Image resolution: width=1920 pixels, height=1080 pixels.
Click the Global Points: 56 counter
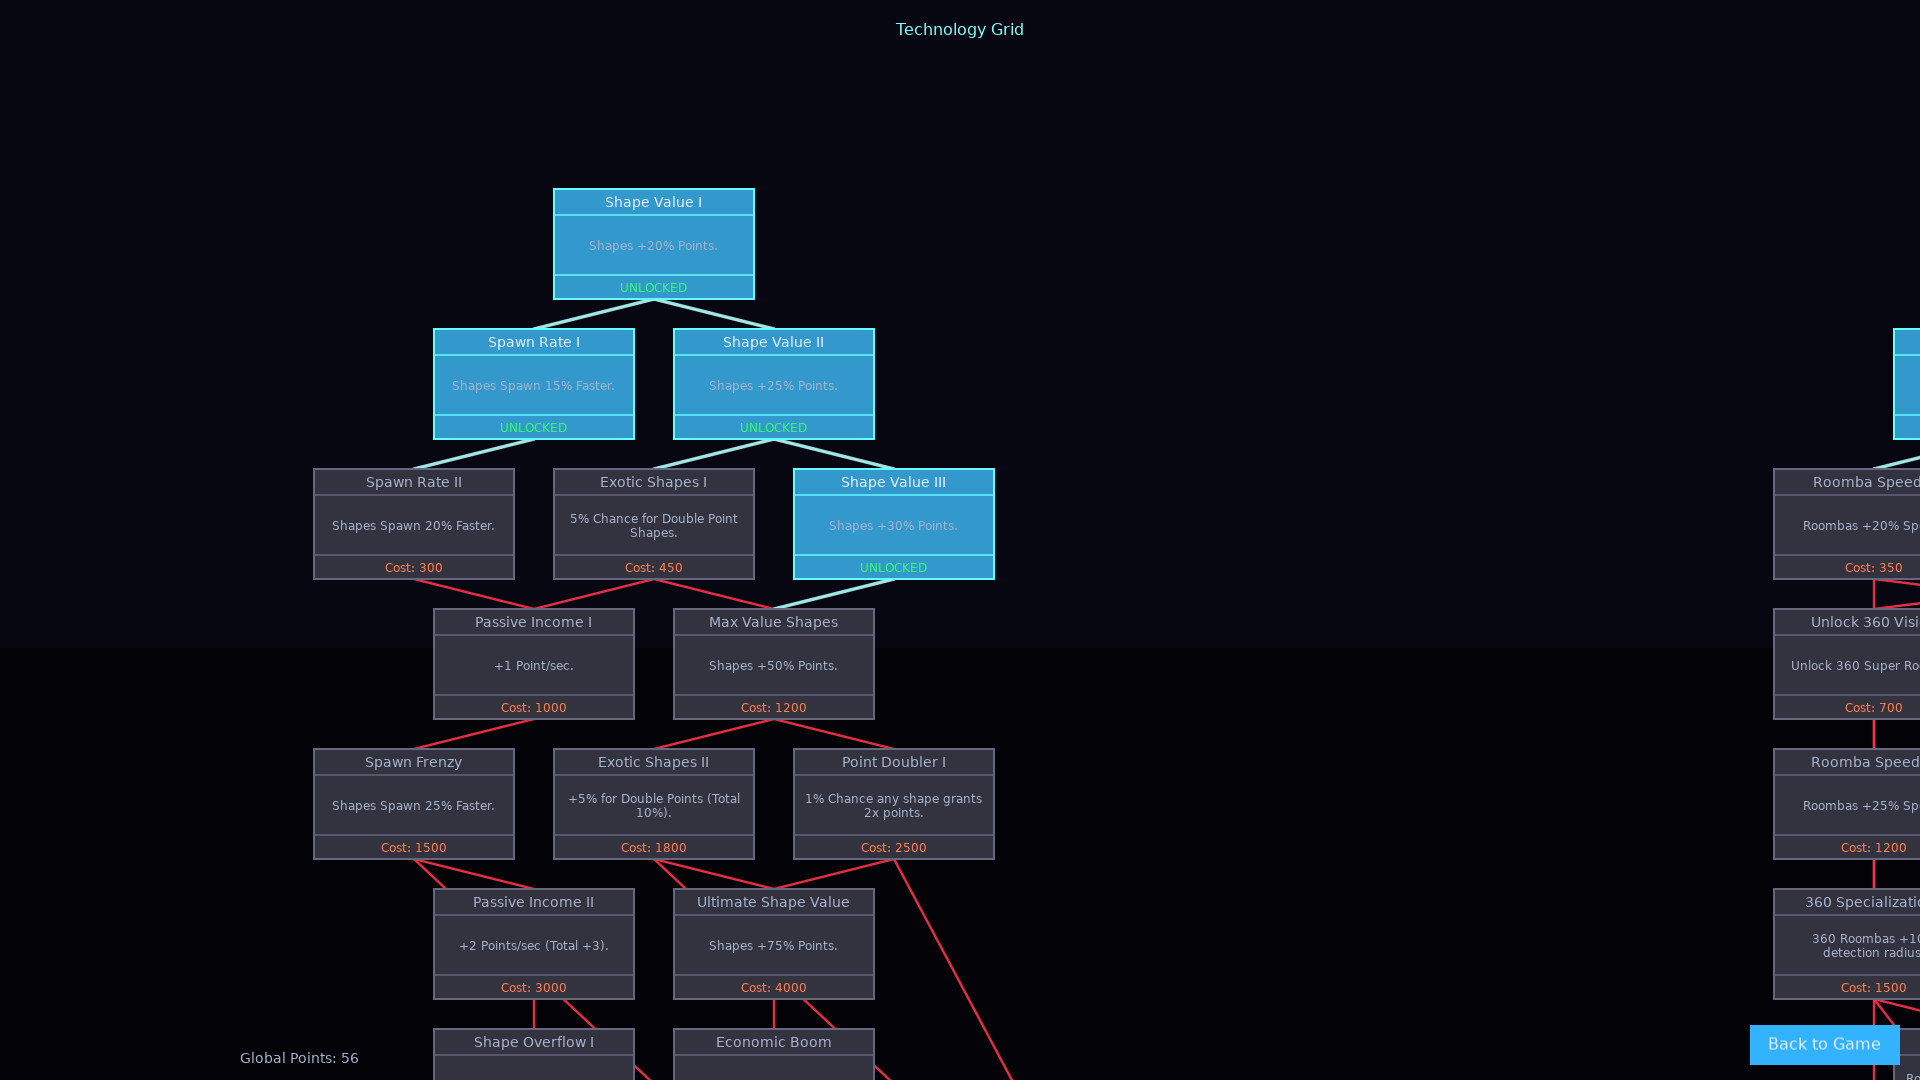click(x=299, y=1058)
